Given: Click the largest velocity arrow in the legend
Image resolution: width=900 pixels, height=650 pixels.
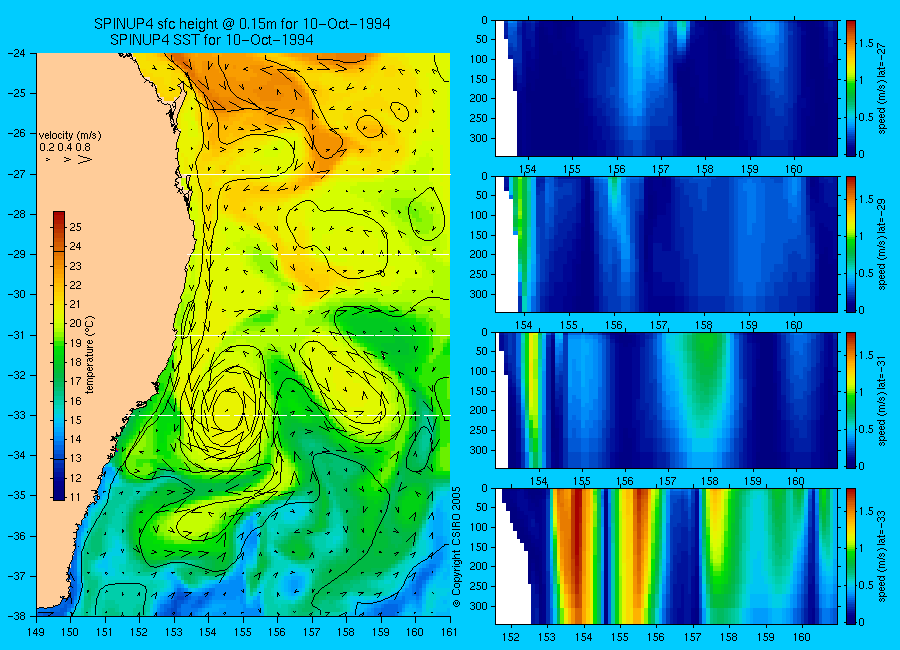Looking at the screenshot, I should point(85,159).
